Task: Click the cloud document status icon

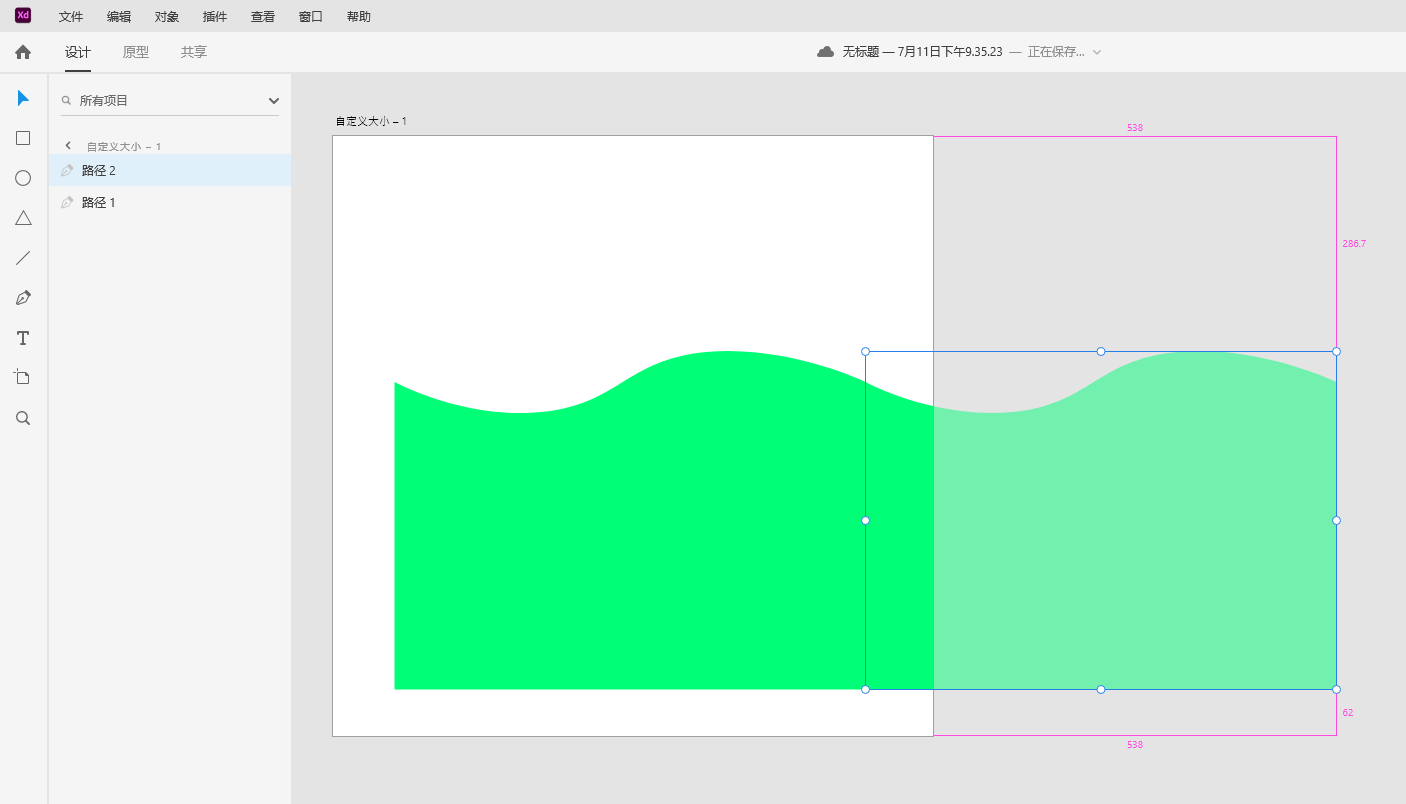Action: tap(825, 52)
